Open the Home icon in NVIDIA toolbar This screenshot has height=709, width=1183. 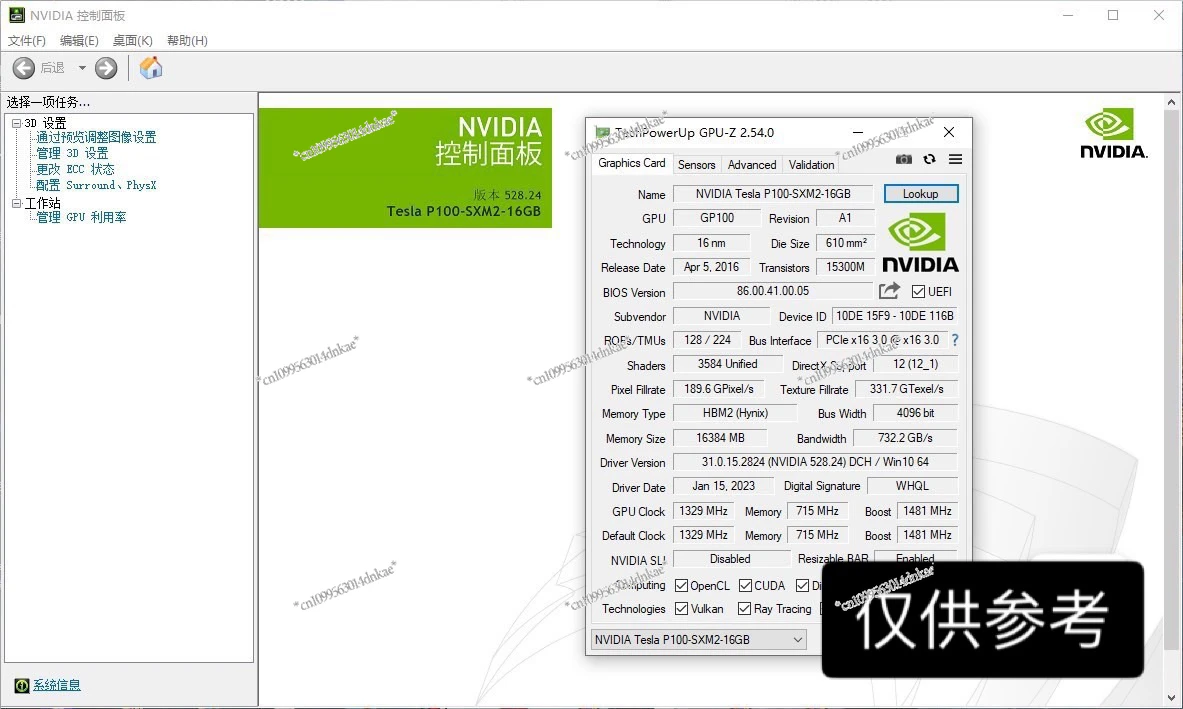[x=151, y=68]
